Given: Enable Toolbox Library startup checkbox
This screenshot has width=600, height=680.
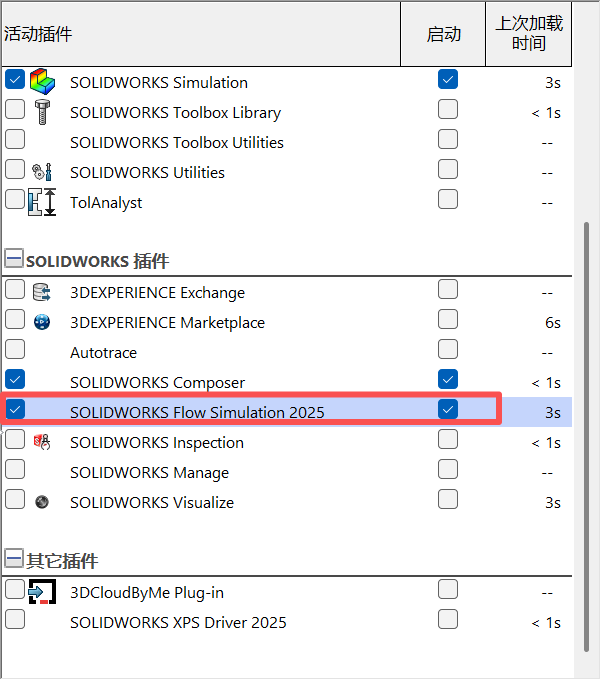Looking at the screenshot, I should 448,109.
